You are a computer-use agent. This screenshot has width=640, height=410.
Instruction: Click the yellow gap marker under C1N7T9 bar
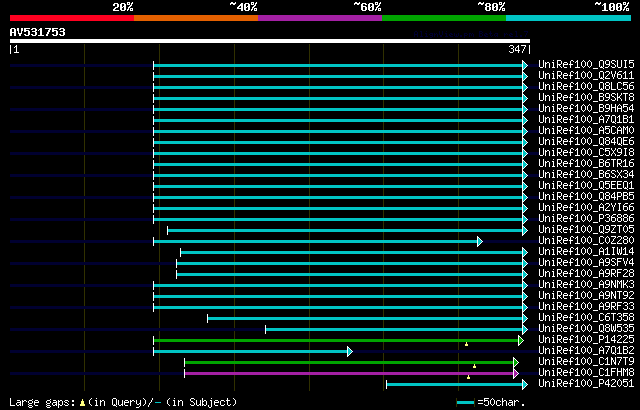[474, 366]
